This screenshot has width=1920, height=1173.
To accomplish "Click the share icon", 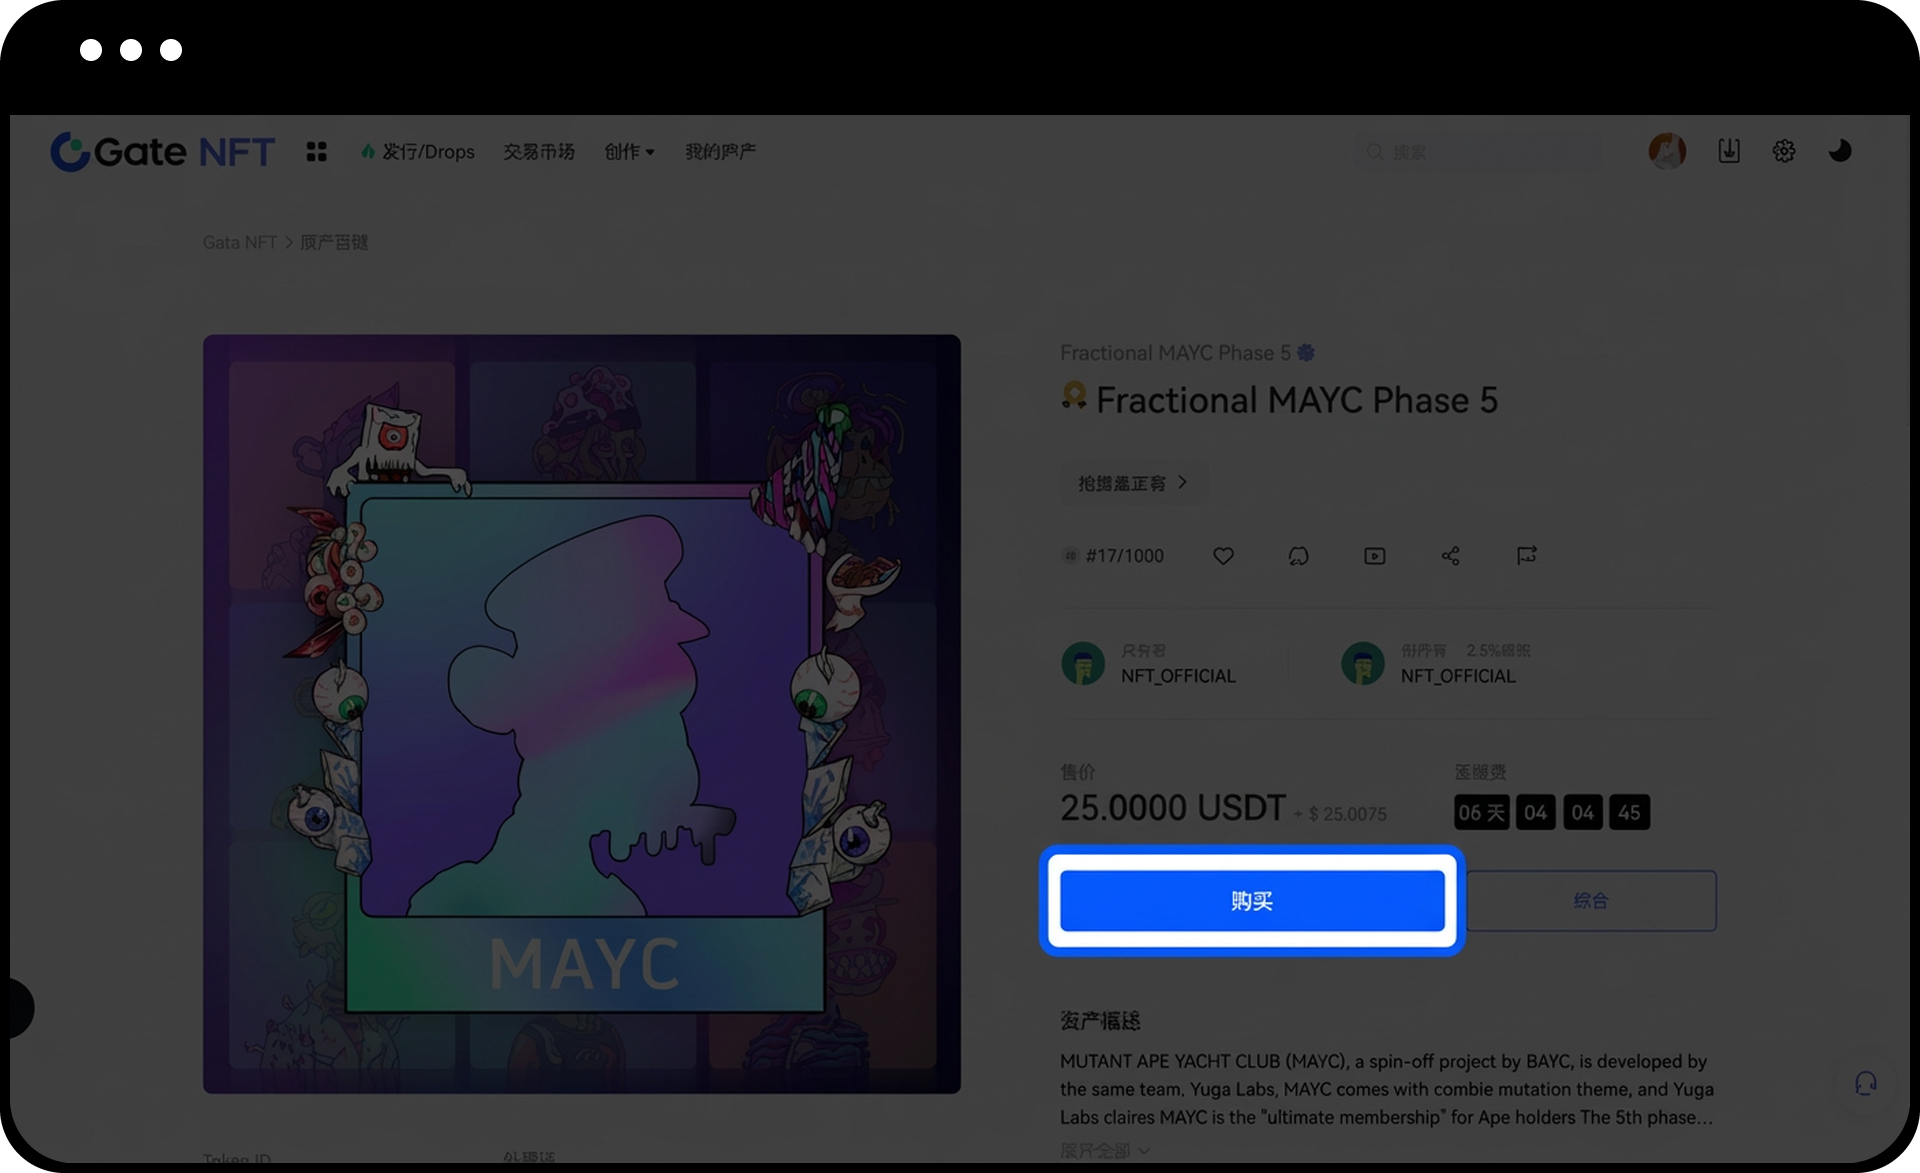I will pyautogui.click(x=1451, y=556).
